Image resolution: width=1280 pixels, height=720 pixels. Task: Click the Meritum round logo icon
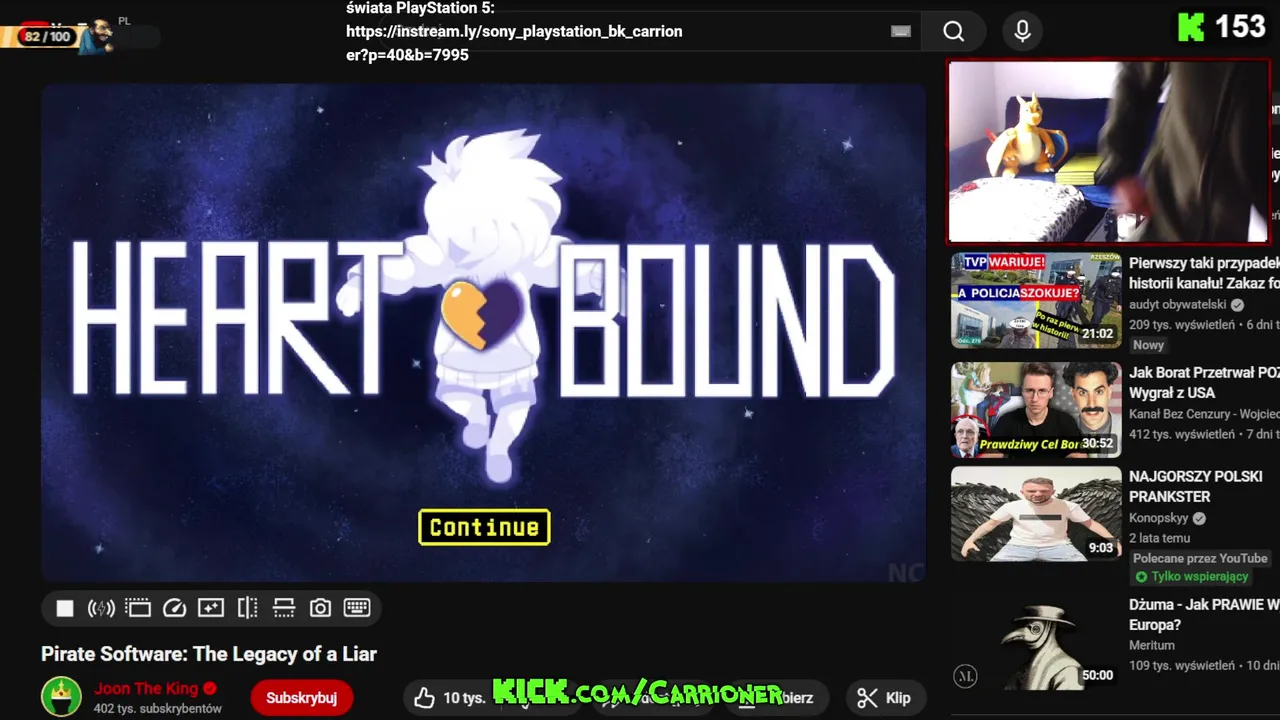click(x=965, y=676)
